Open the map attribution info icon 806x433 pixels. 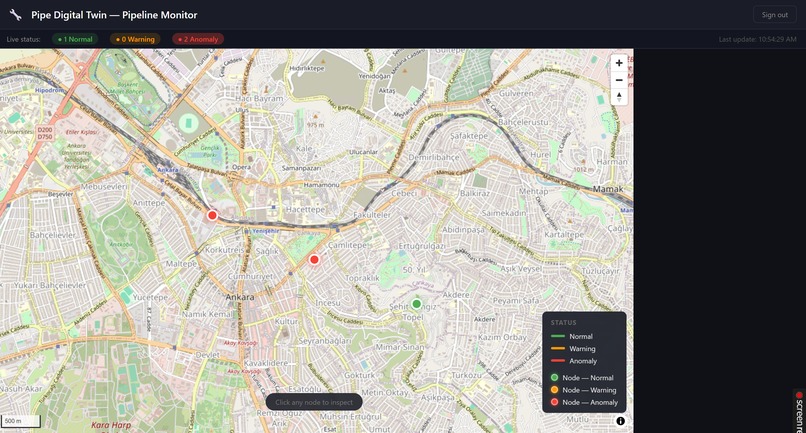tap(620, 421)
